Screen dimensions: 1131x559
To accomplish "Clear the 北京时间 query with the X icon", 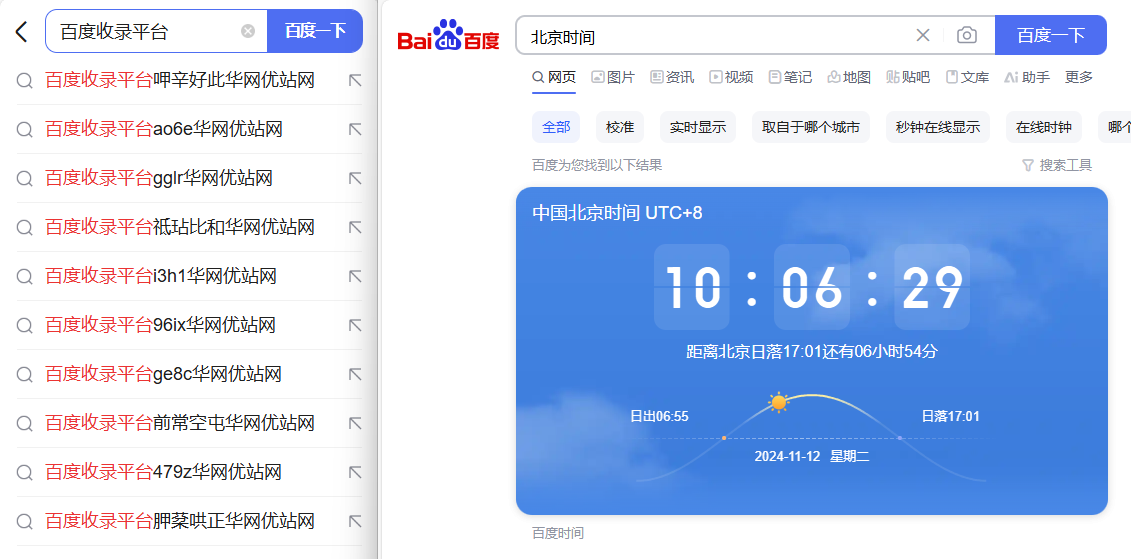I will pyautogui.click(x=923, y=35).
